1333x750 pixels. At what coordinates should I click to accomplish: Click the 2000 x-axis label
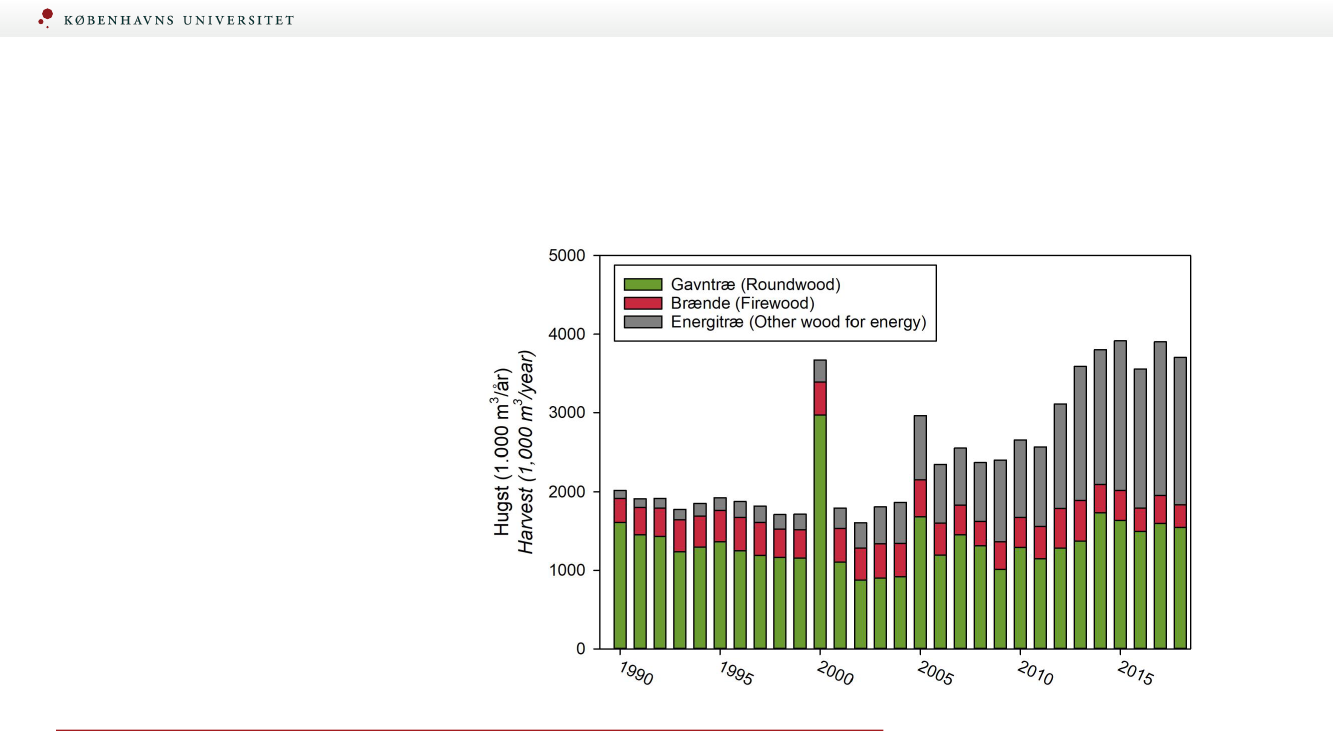[x=835, y=673]
